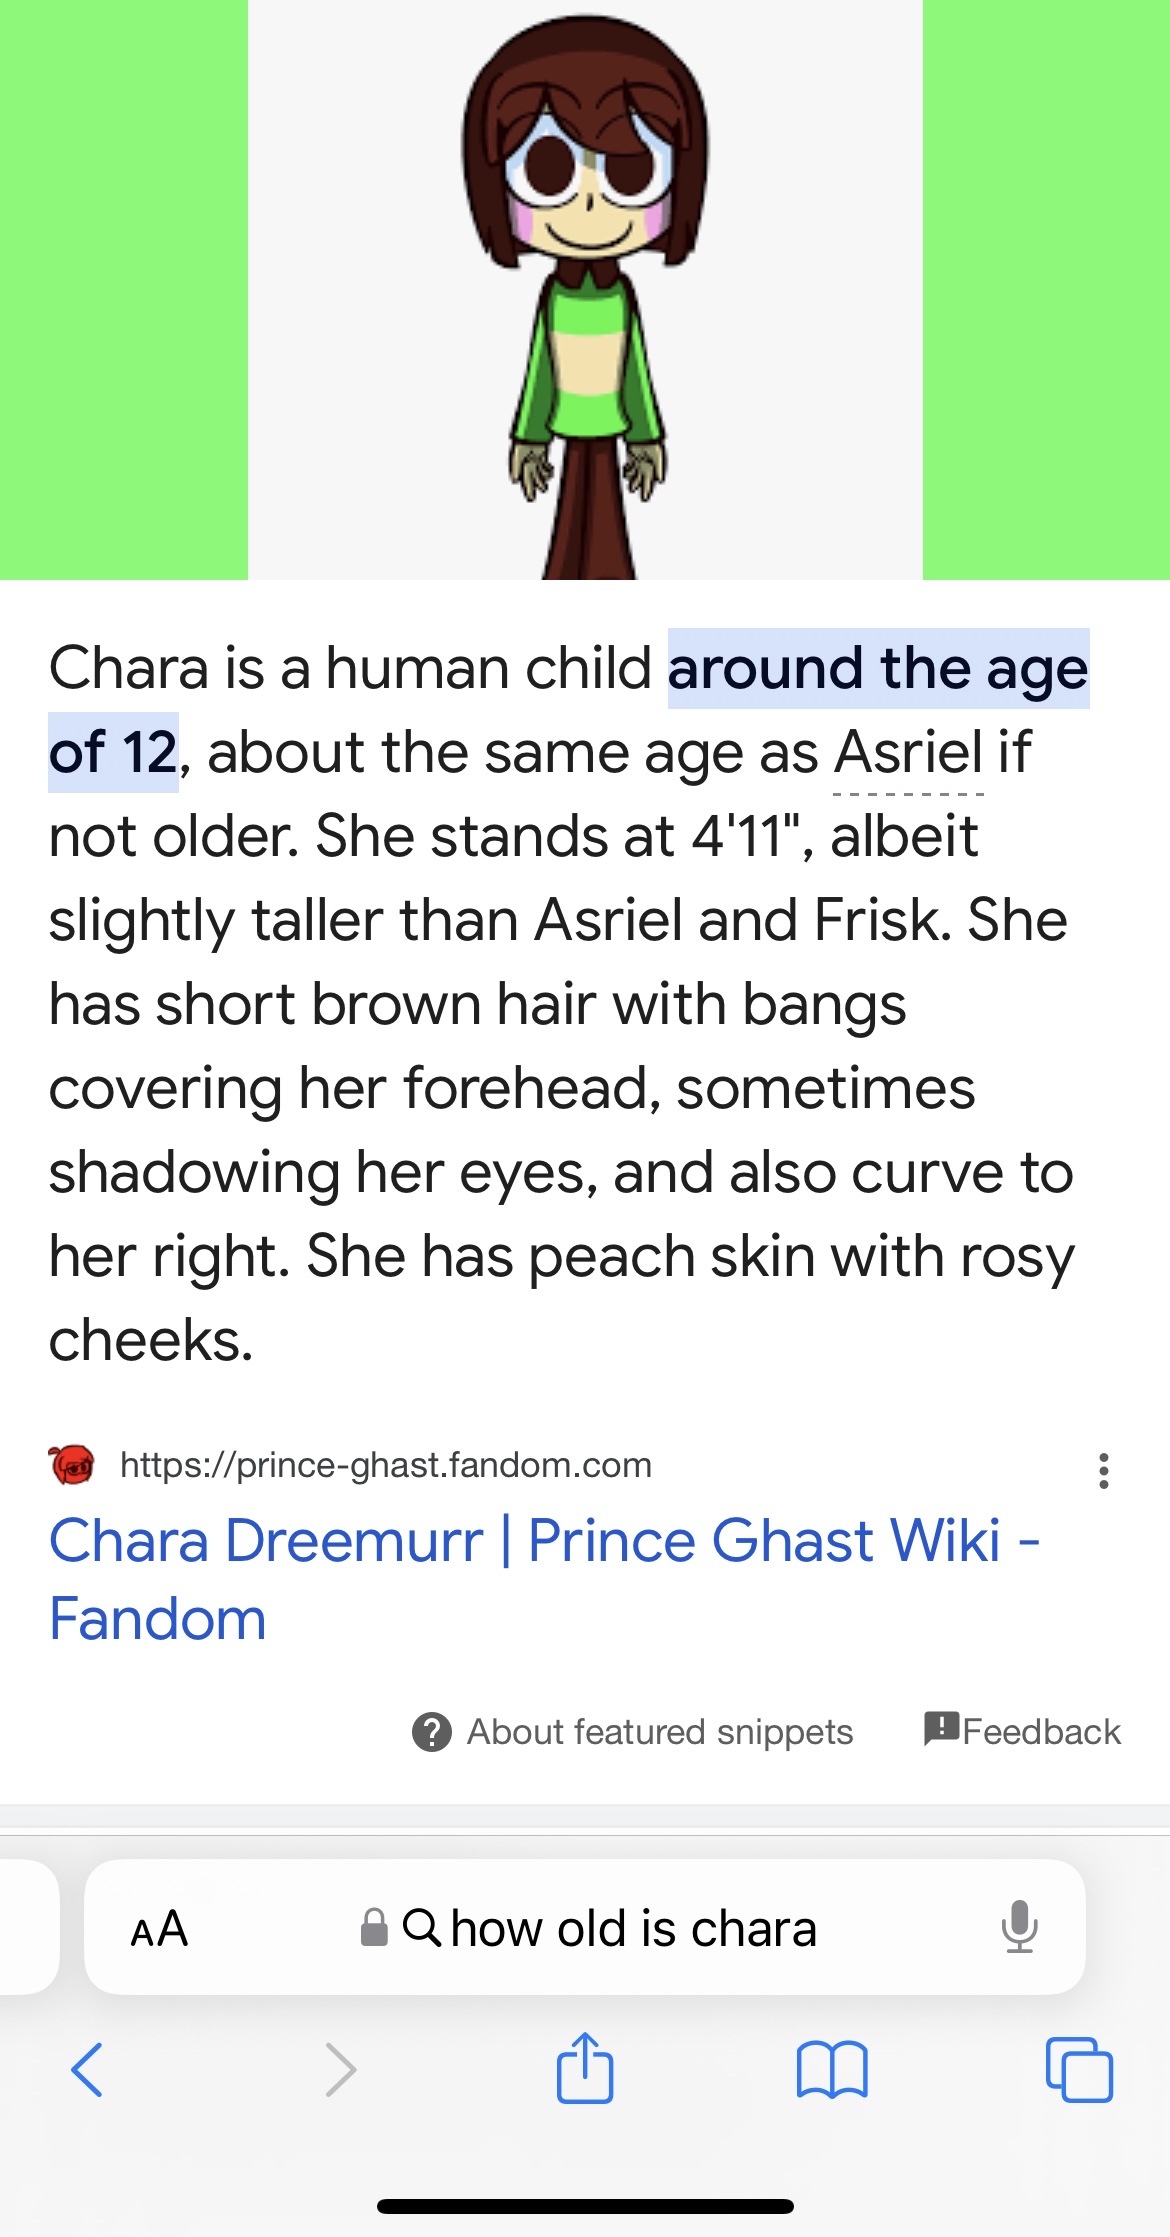Tap the About featured snippets link
This screenshot has height=2237, width=1170.
(x=659, y=1732)
